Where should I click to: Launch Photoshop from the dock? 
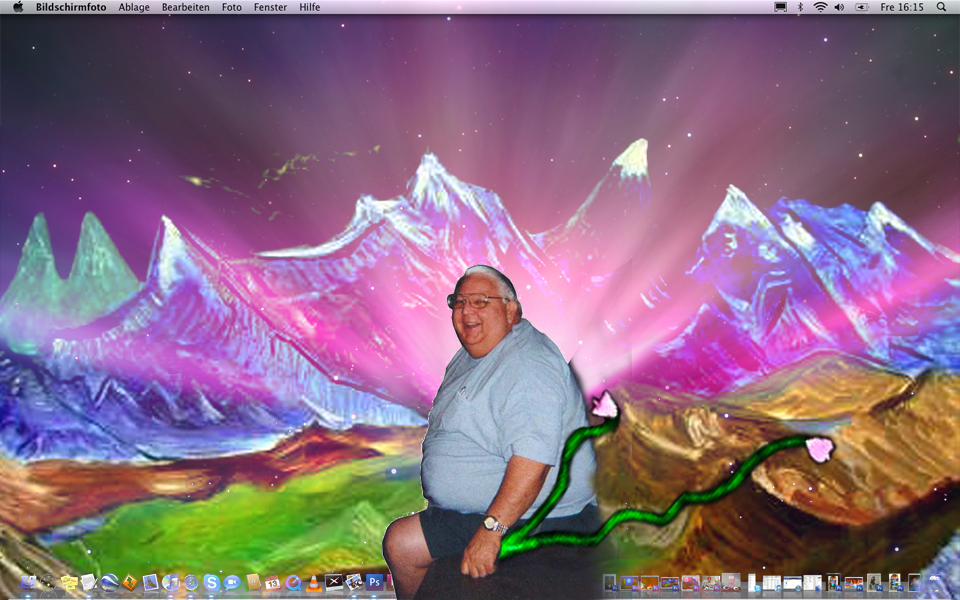[375, 582]
